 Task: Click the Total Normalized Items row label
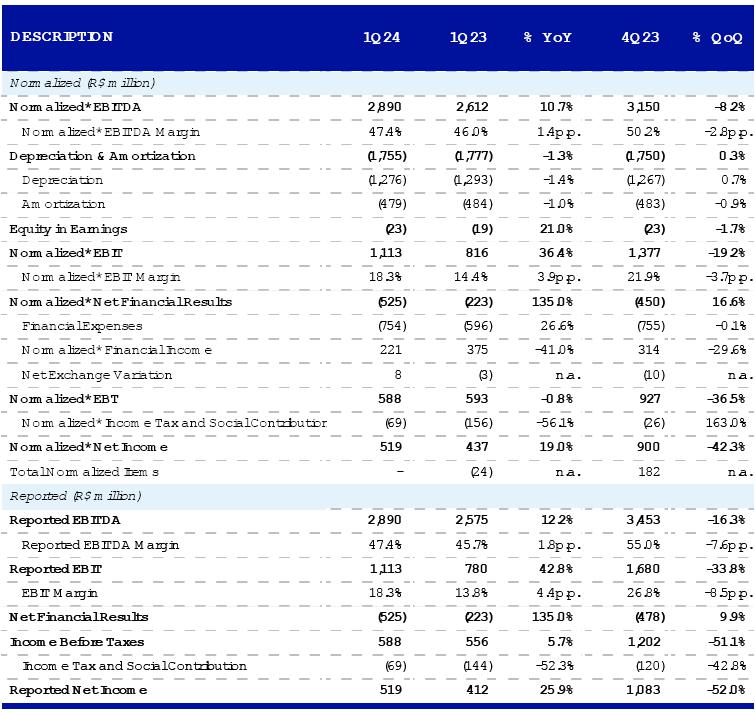coord(84,471)
